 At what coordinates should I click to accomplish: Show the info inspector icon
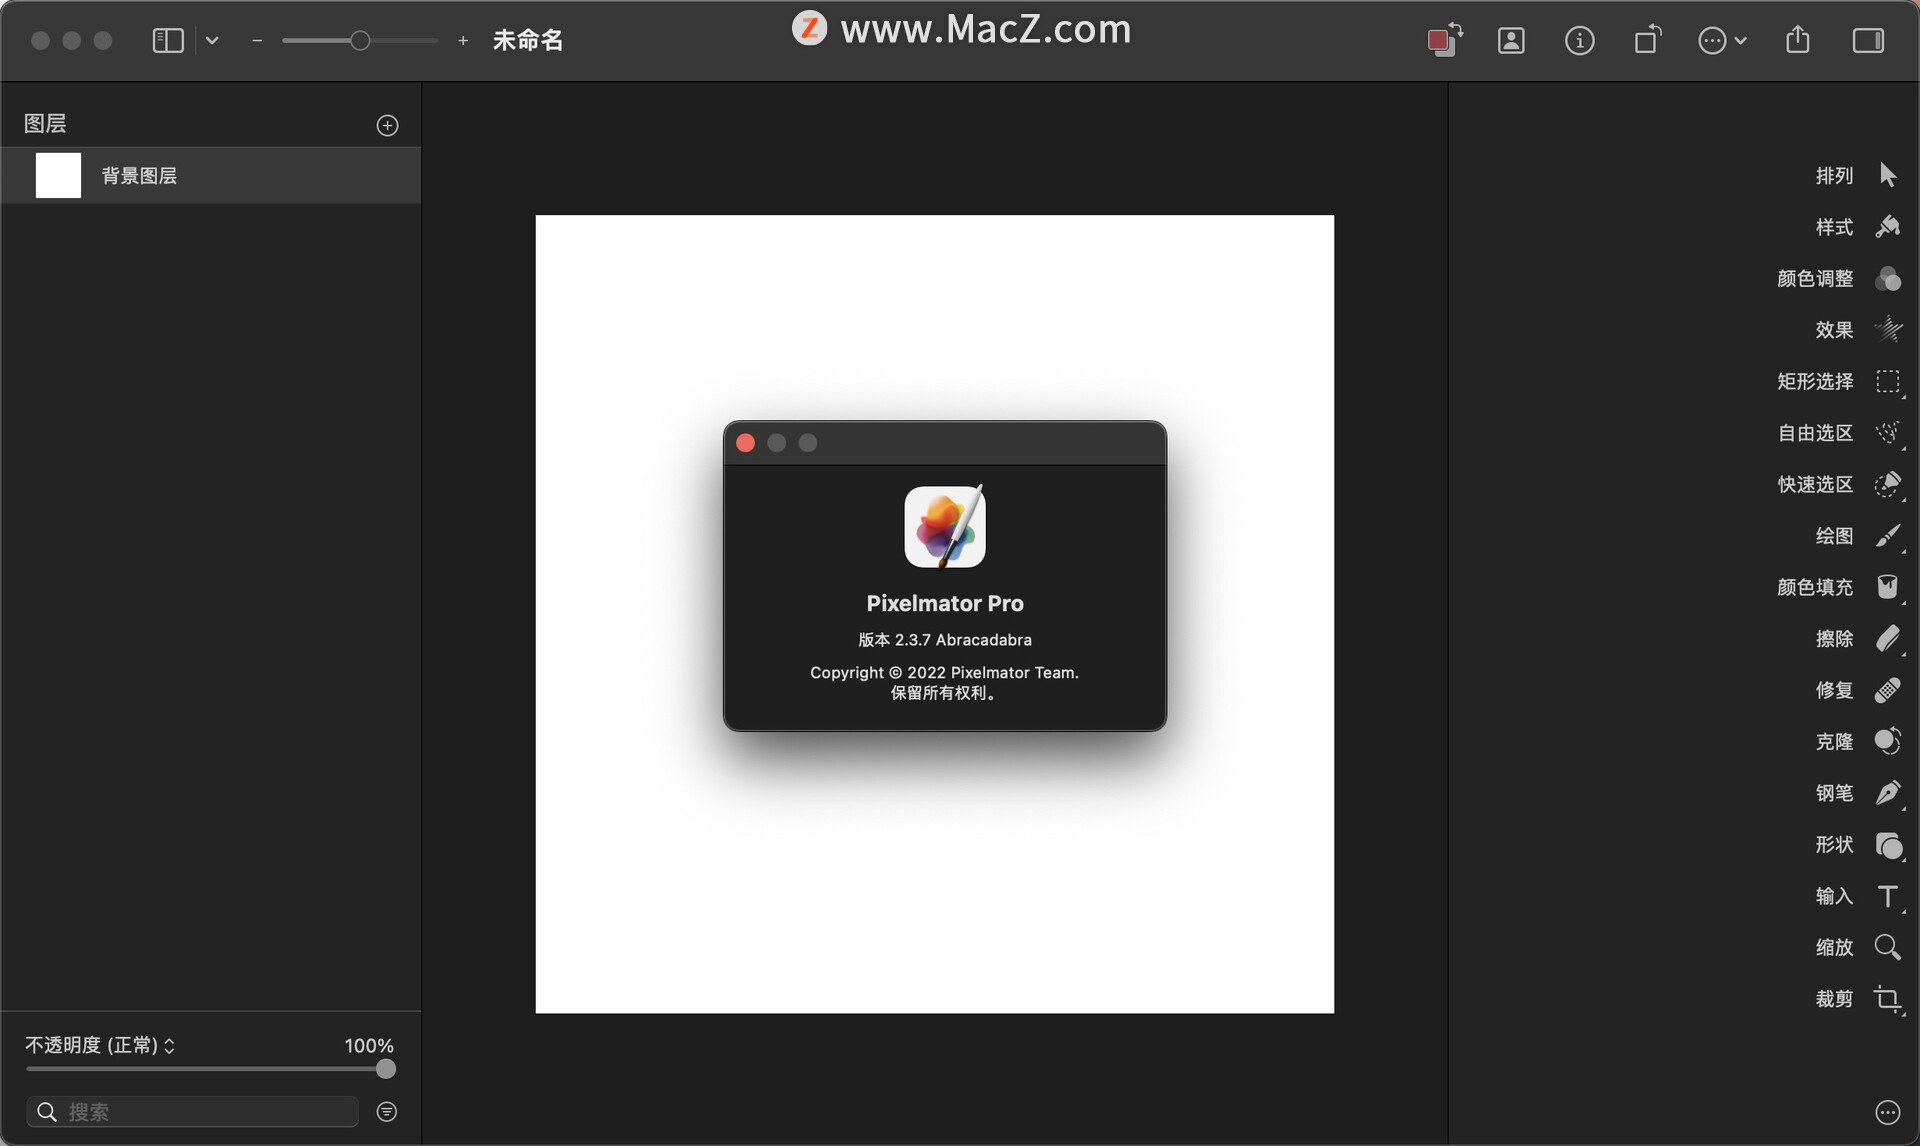point(1579,40)
